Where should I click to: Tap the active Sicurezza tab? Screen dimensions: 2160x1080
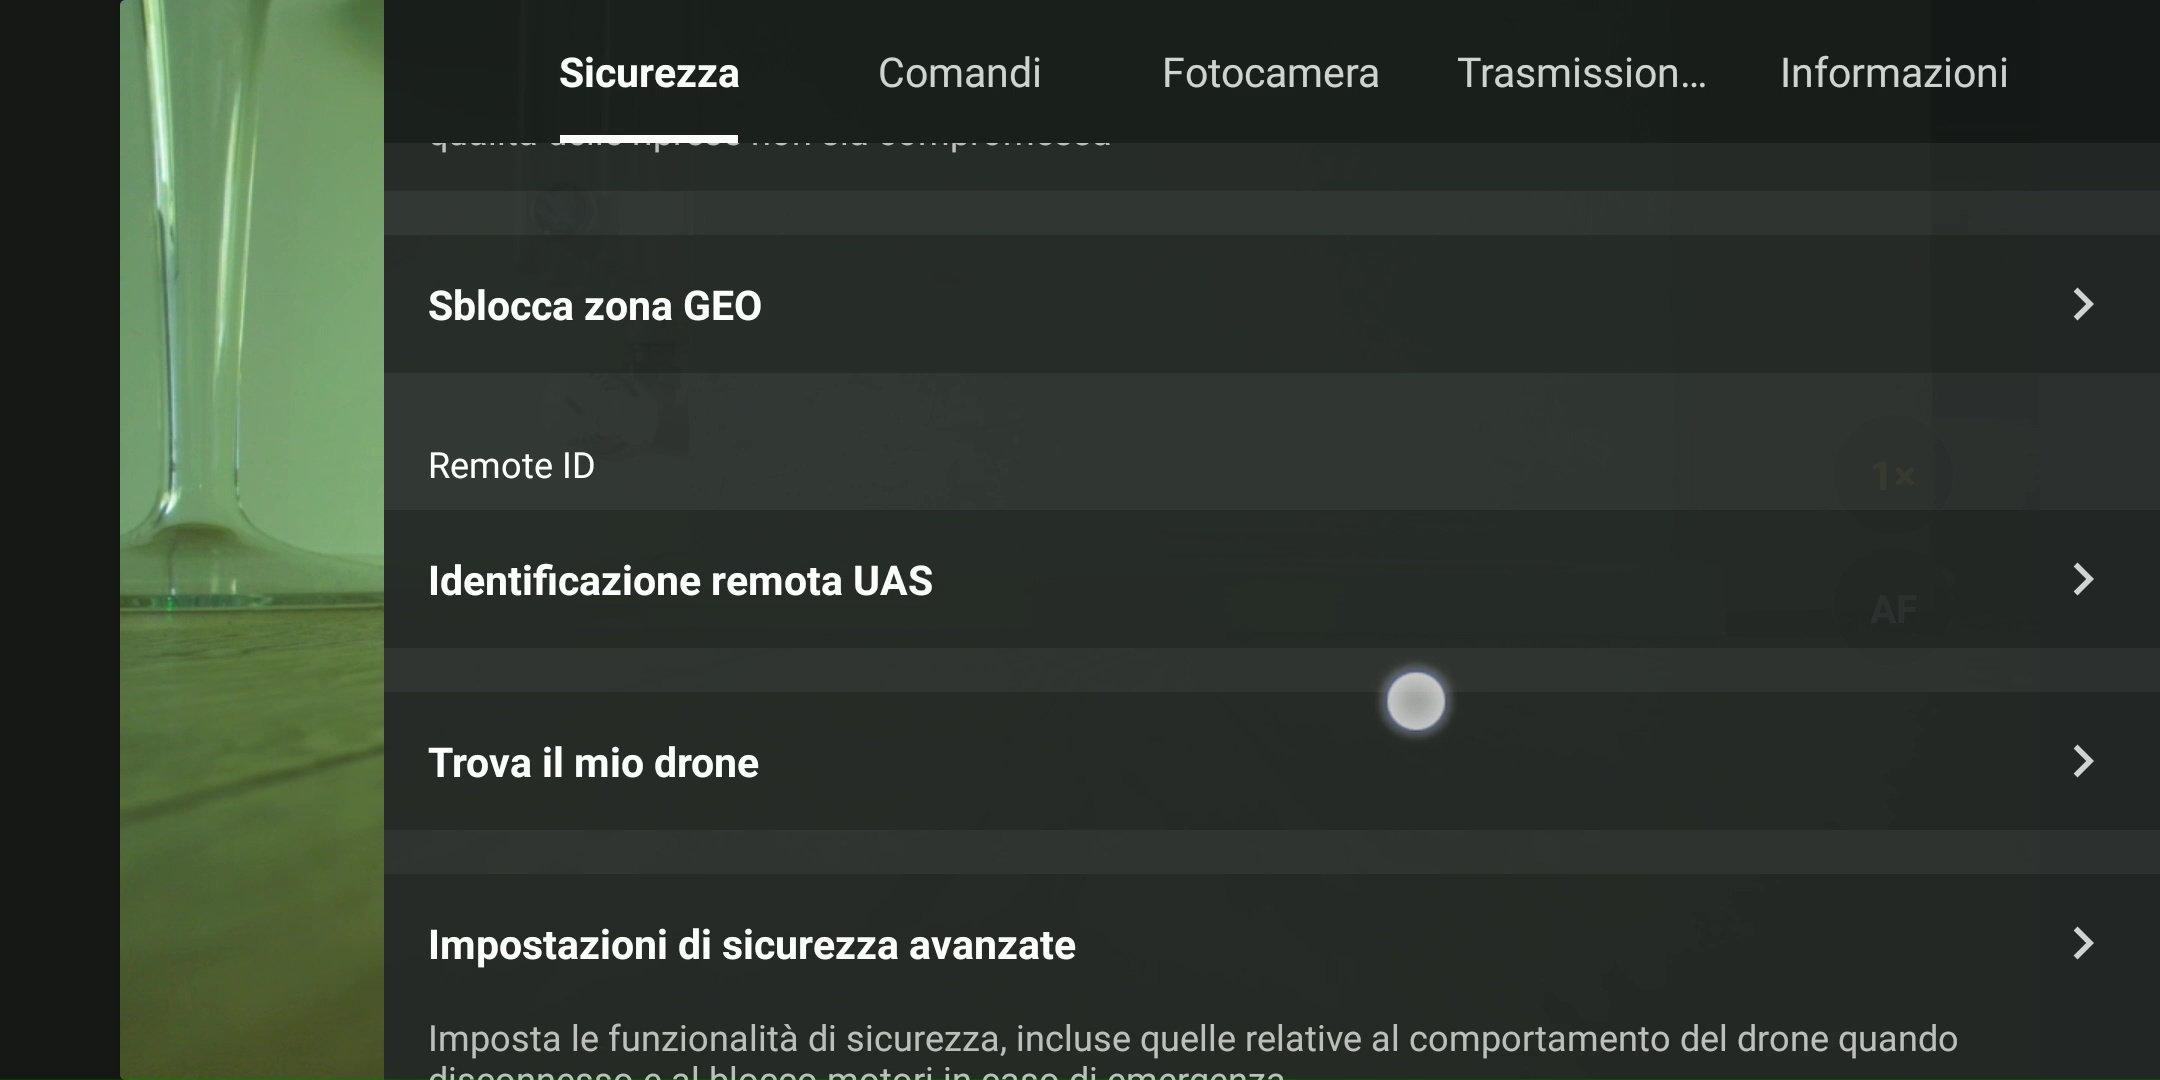point(649,73)
